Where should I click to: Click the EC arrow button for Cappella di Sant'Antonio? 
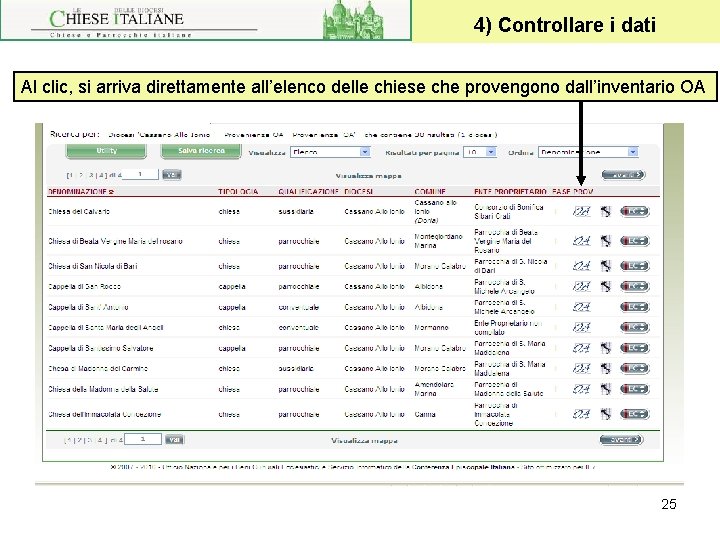[635, 307]
